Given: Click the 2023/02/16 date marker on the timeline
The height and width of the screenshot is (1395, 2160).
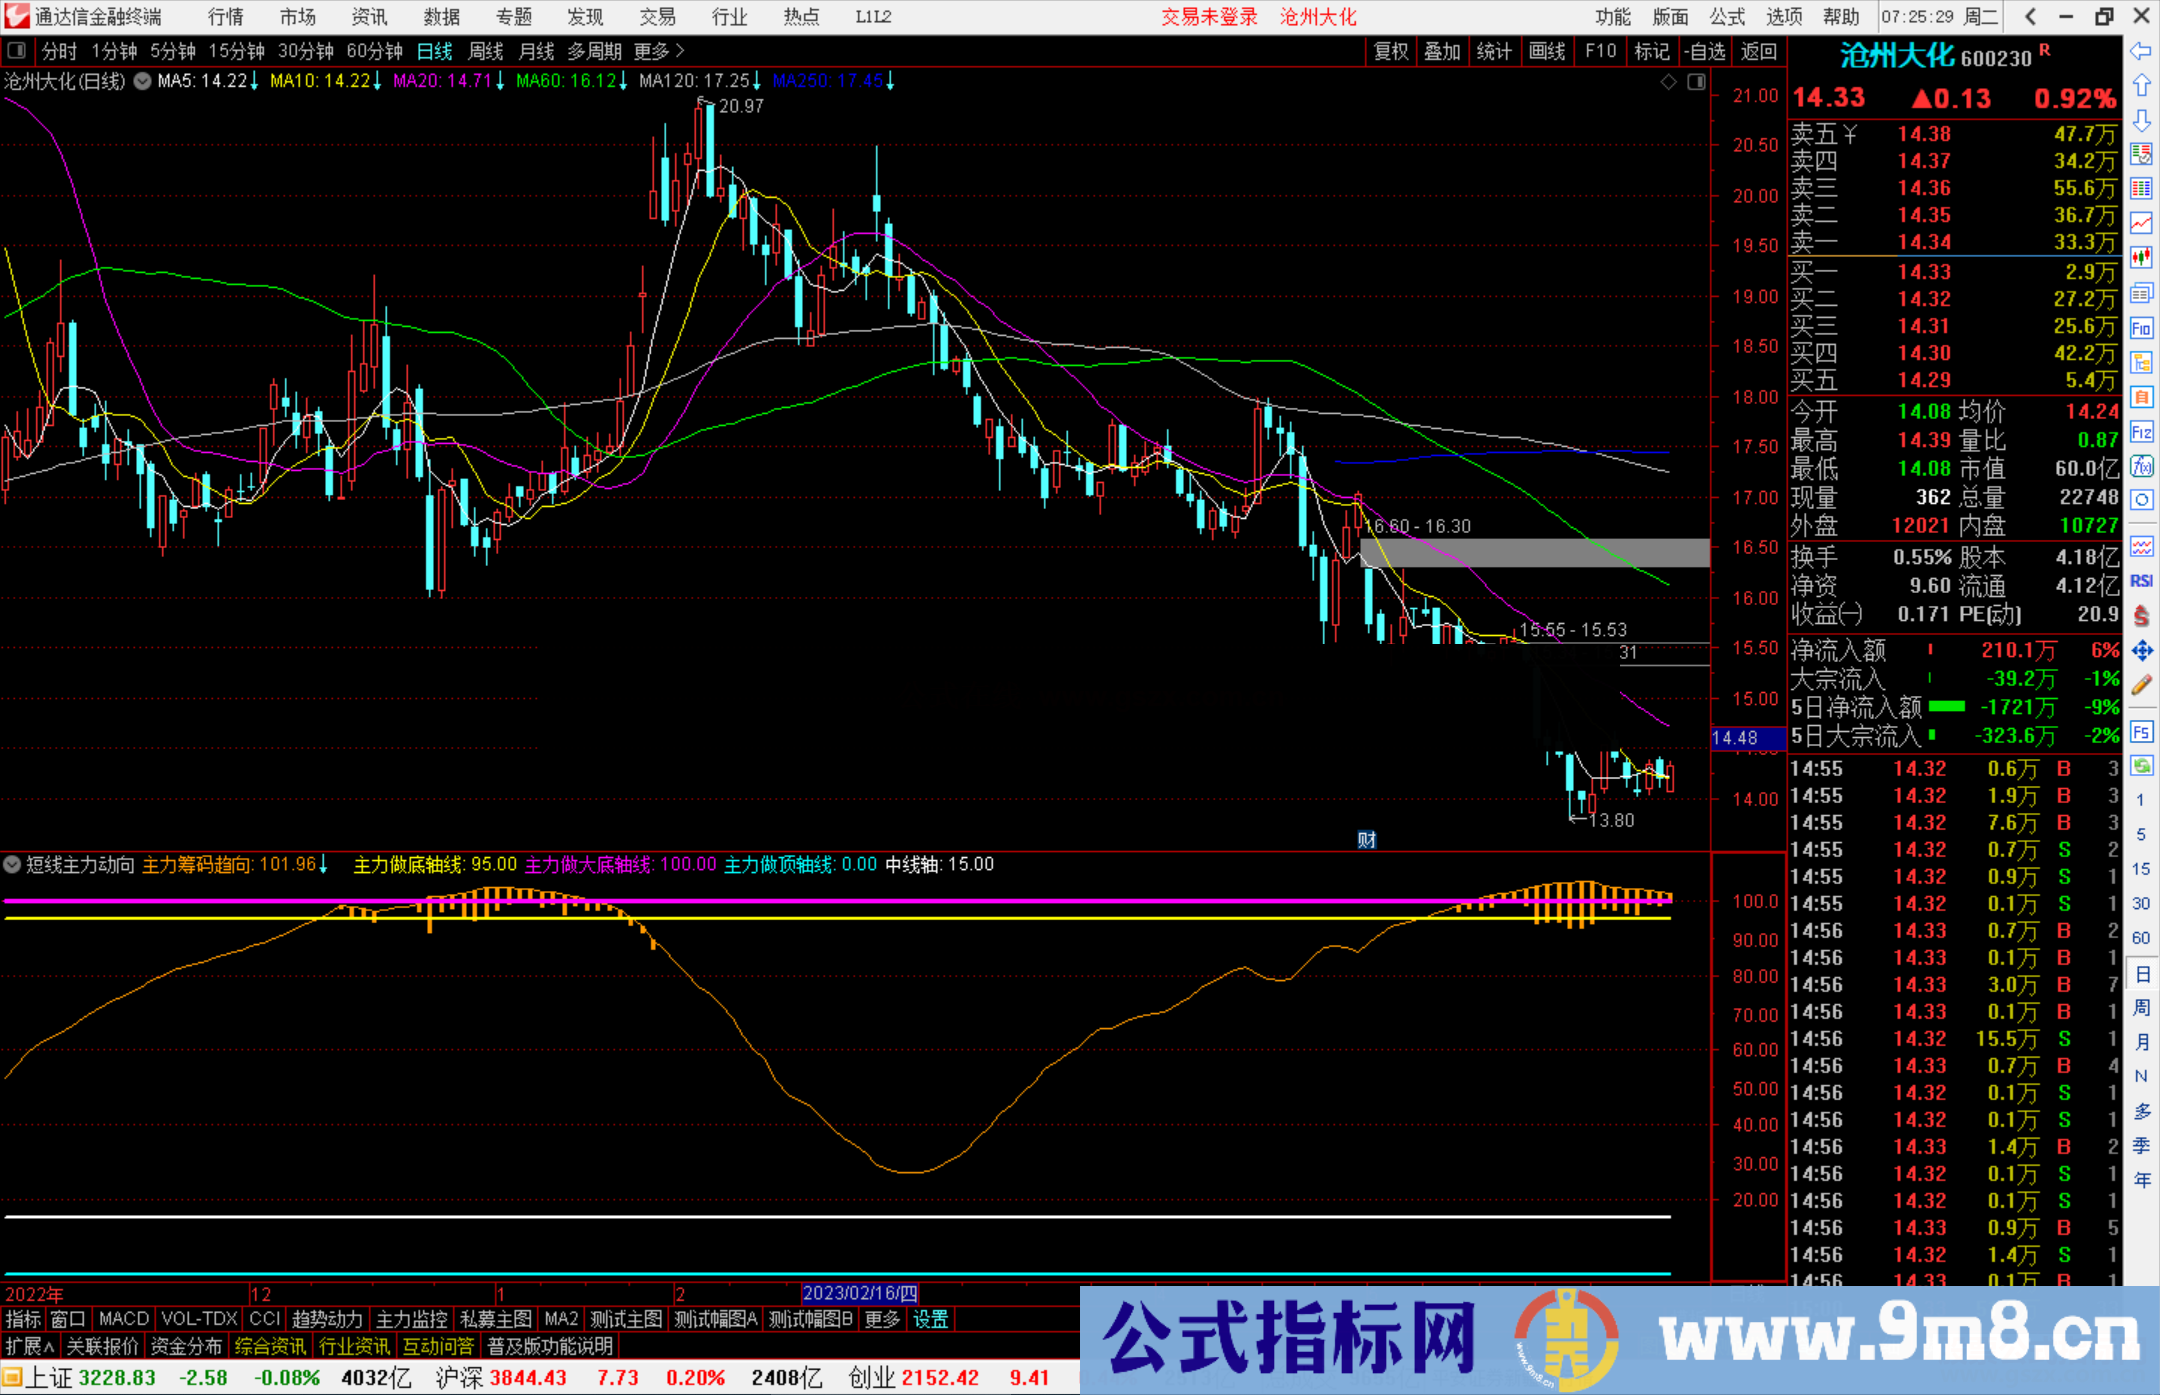Looking at the screenshot, I should click(x=862, y=1293).
